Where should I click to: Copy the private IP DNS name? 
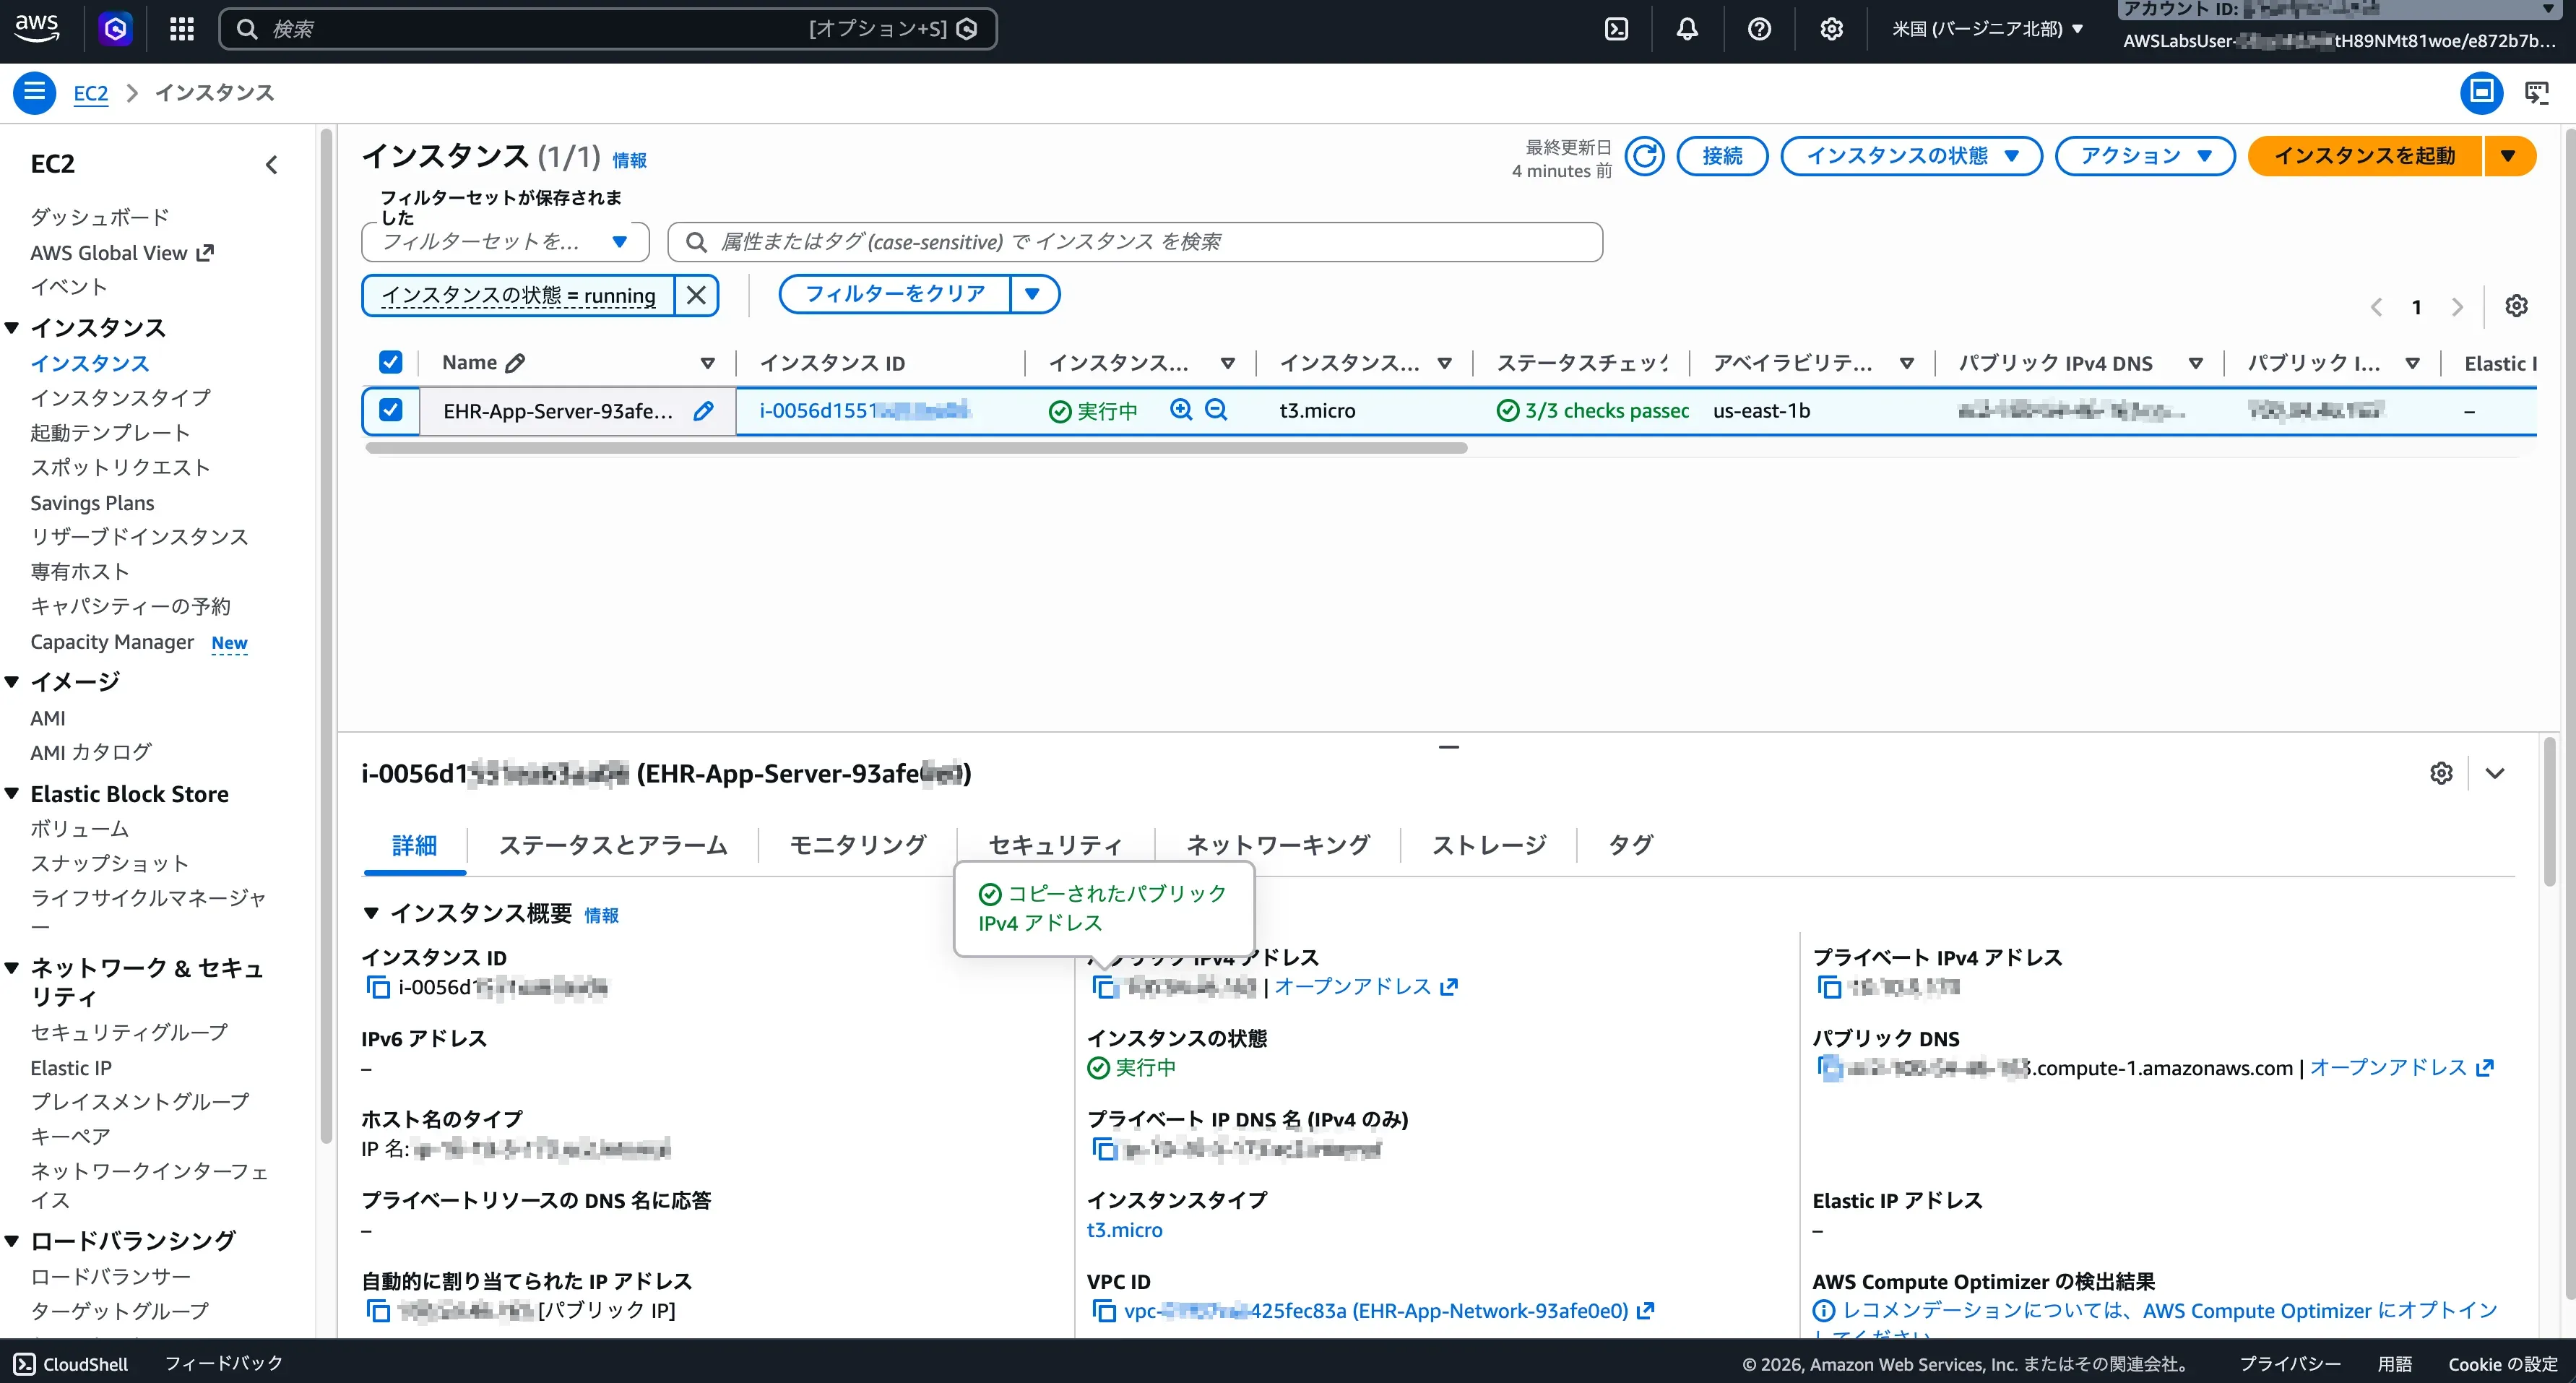click(1104, 1149)
